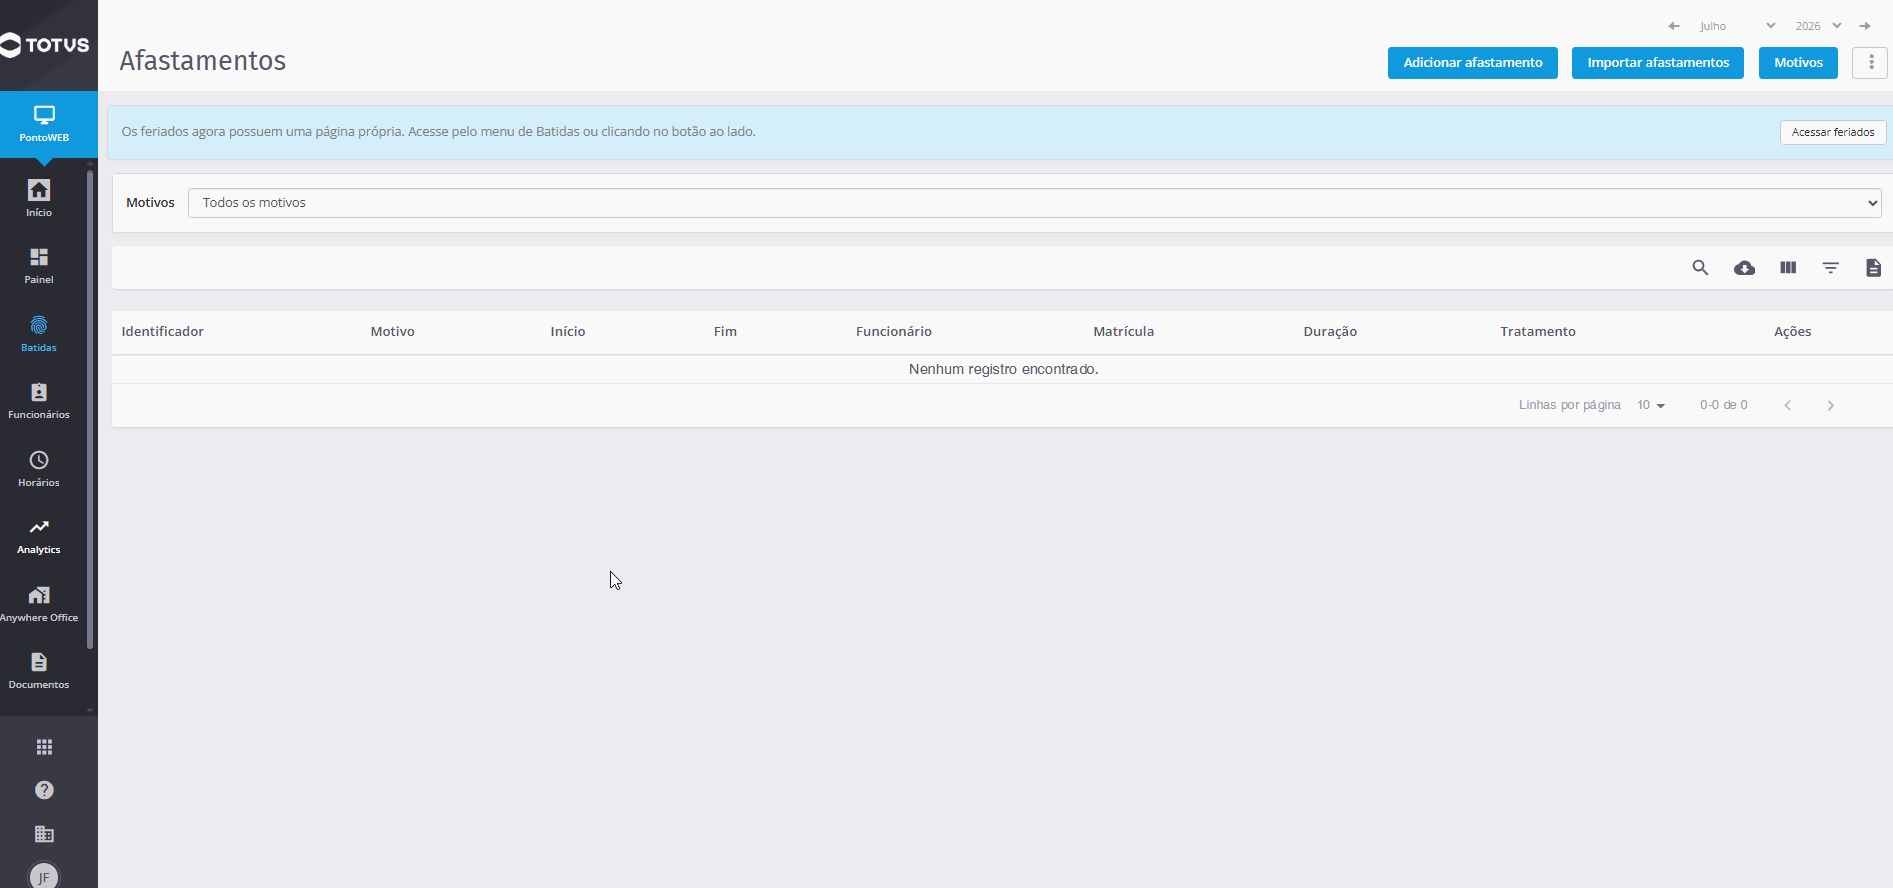Viewport: 1893px width, 888px height.
Task: Sort by Tratamento column header
Action: [1538, 332]
